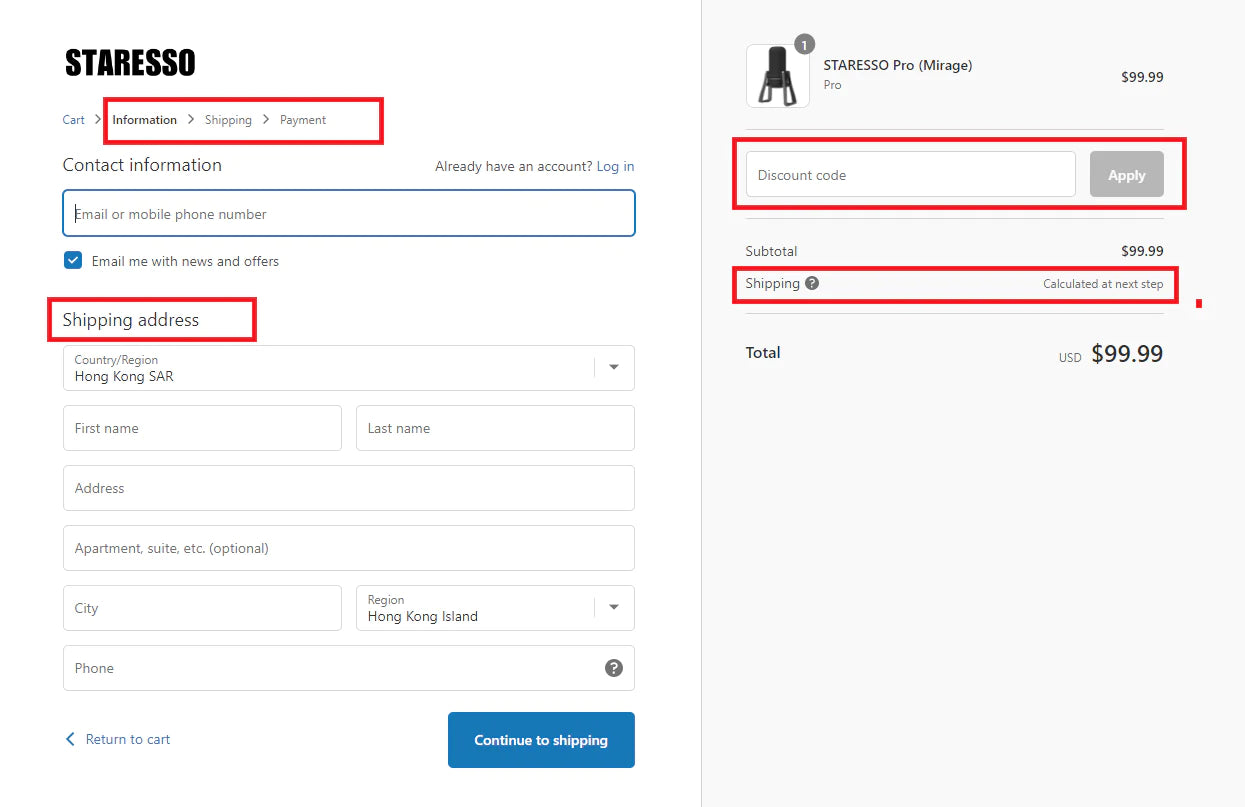
Task: Click the quantity badge on product image
Action: point(804,44)
